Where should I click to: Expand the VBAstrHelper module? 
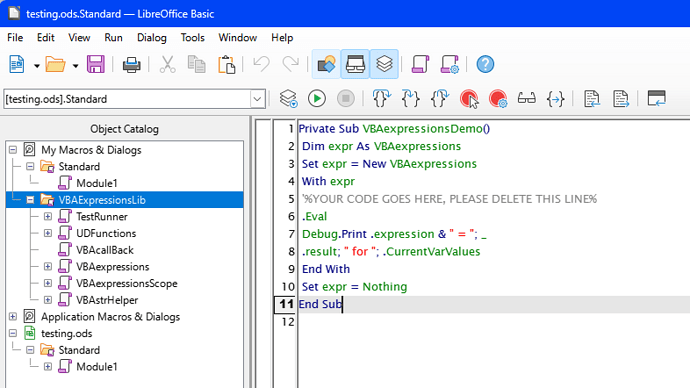(48, 300)
